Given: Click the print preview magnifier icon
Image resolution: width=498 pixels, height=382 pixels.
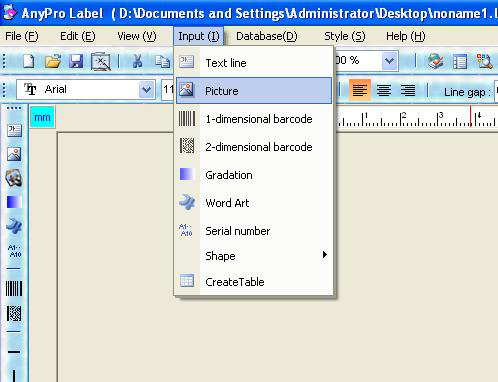Looking at the screenshot, I should pos(484,61).
